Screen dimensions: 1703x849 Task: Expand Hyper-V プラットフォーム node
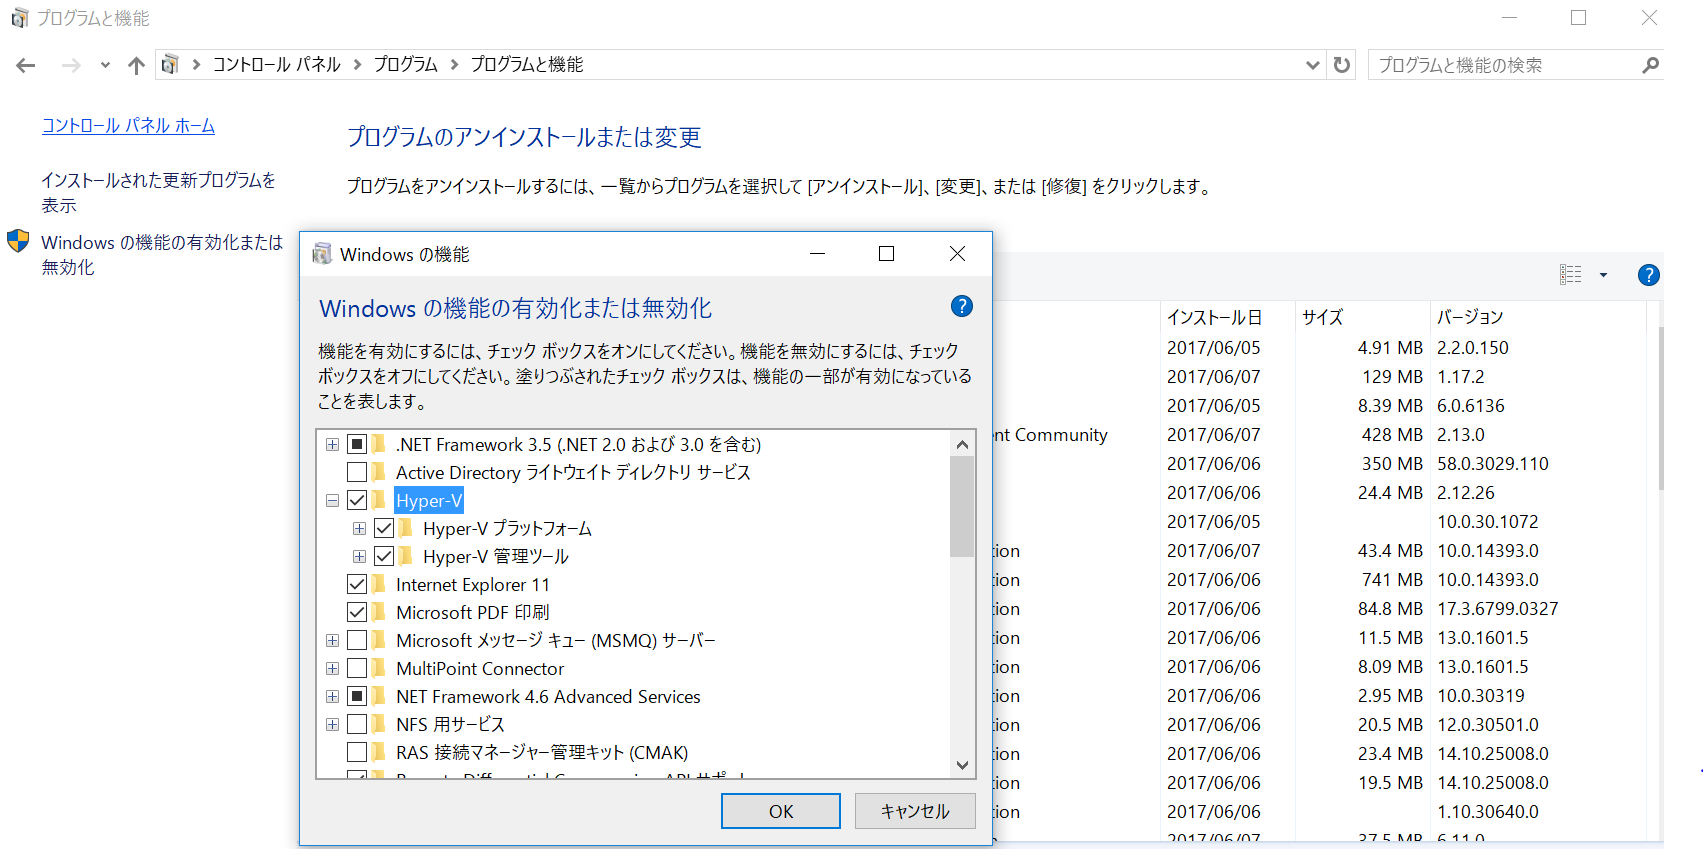359,528
